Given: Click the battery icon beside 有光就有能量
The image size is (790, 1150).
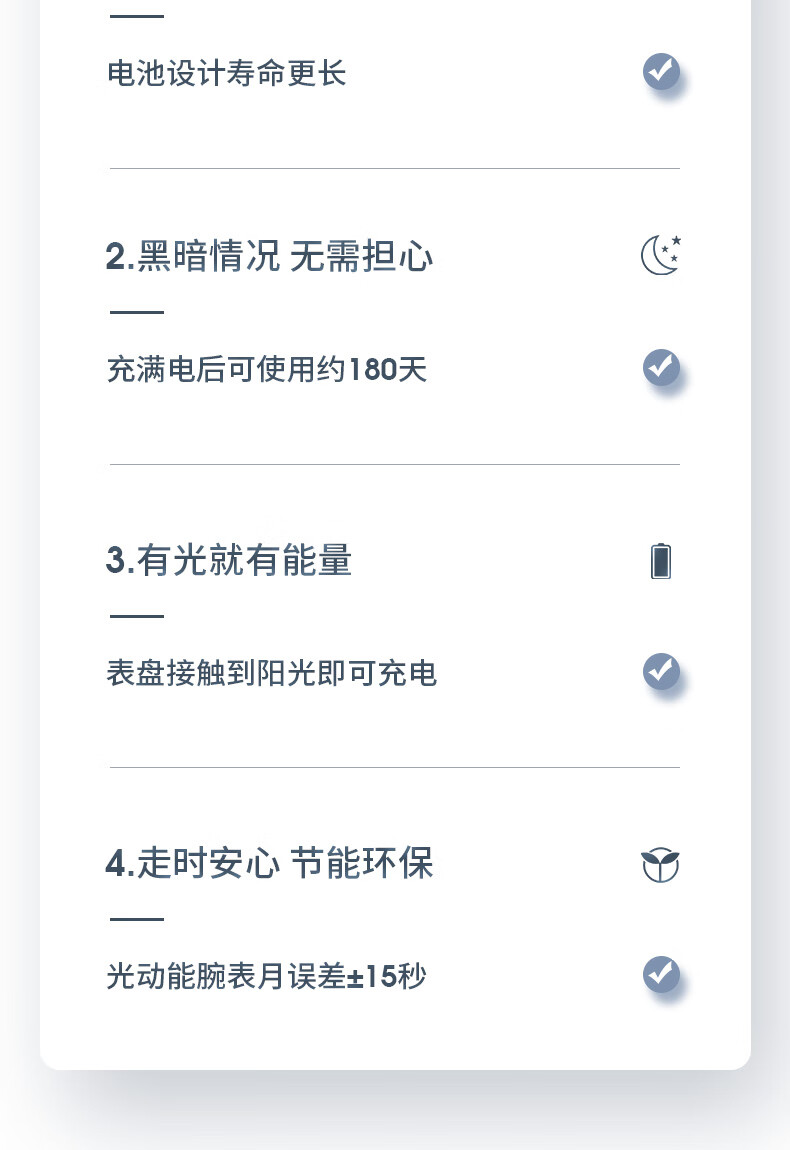Looking at the screenshot, I should coord(661,561).
